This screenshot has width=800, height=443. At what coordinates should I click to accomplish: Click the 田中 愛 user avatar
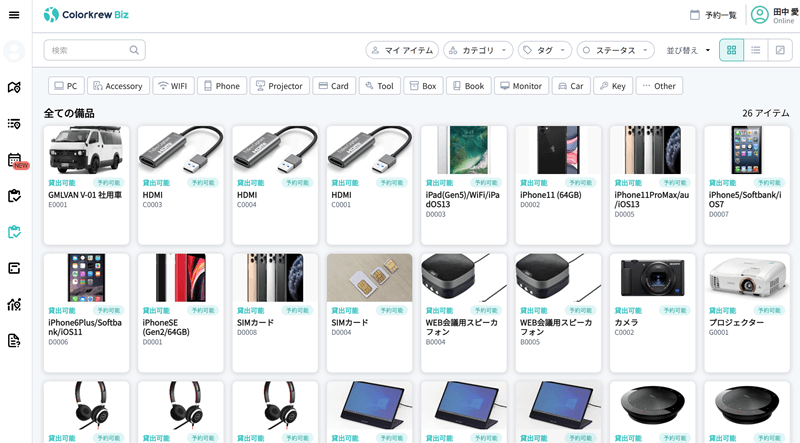click(x=760, y=15)
